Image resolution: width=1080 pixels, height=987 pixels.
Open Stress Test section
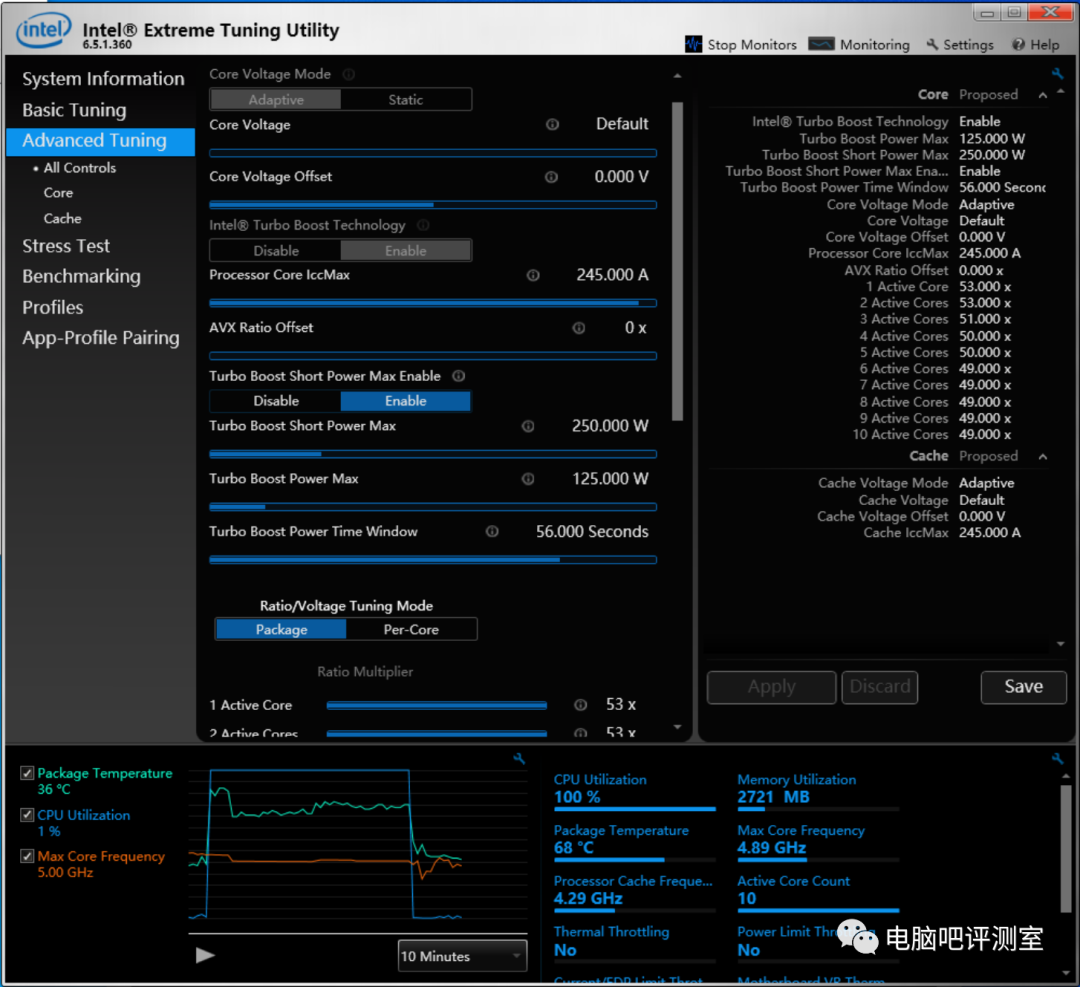(x=66, y=246)
